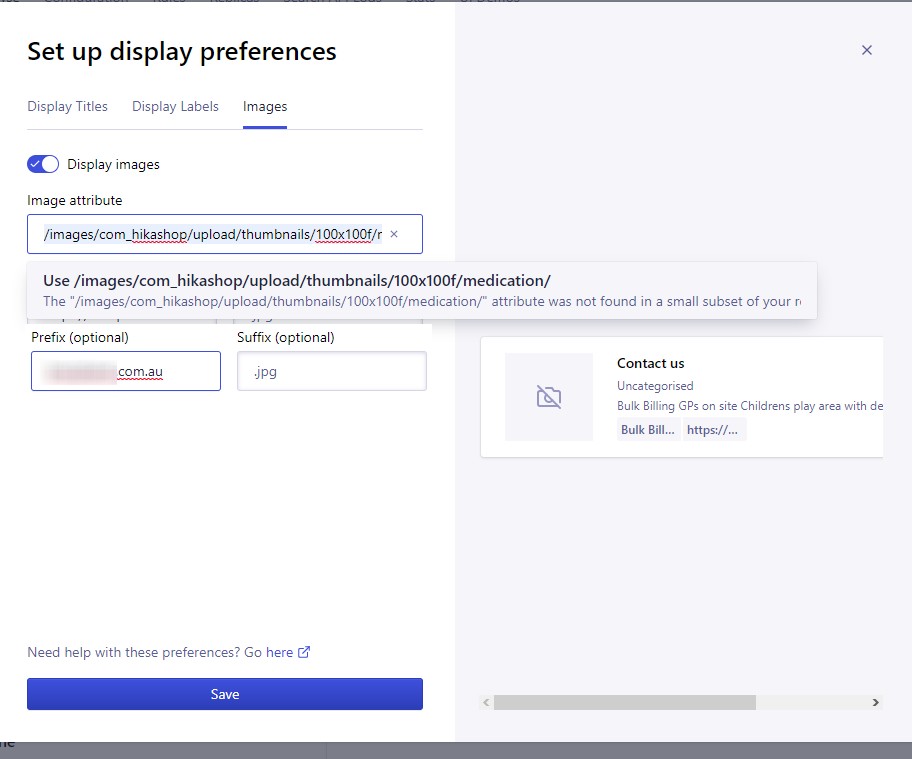Click the Prefix input field
This screenshot has width=912, height=759.
click(x=126, y=371)
